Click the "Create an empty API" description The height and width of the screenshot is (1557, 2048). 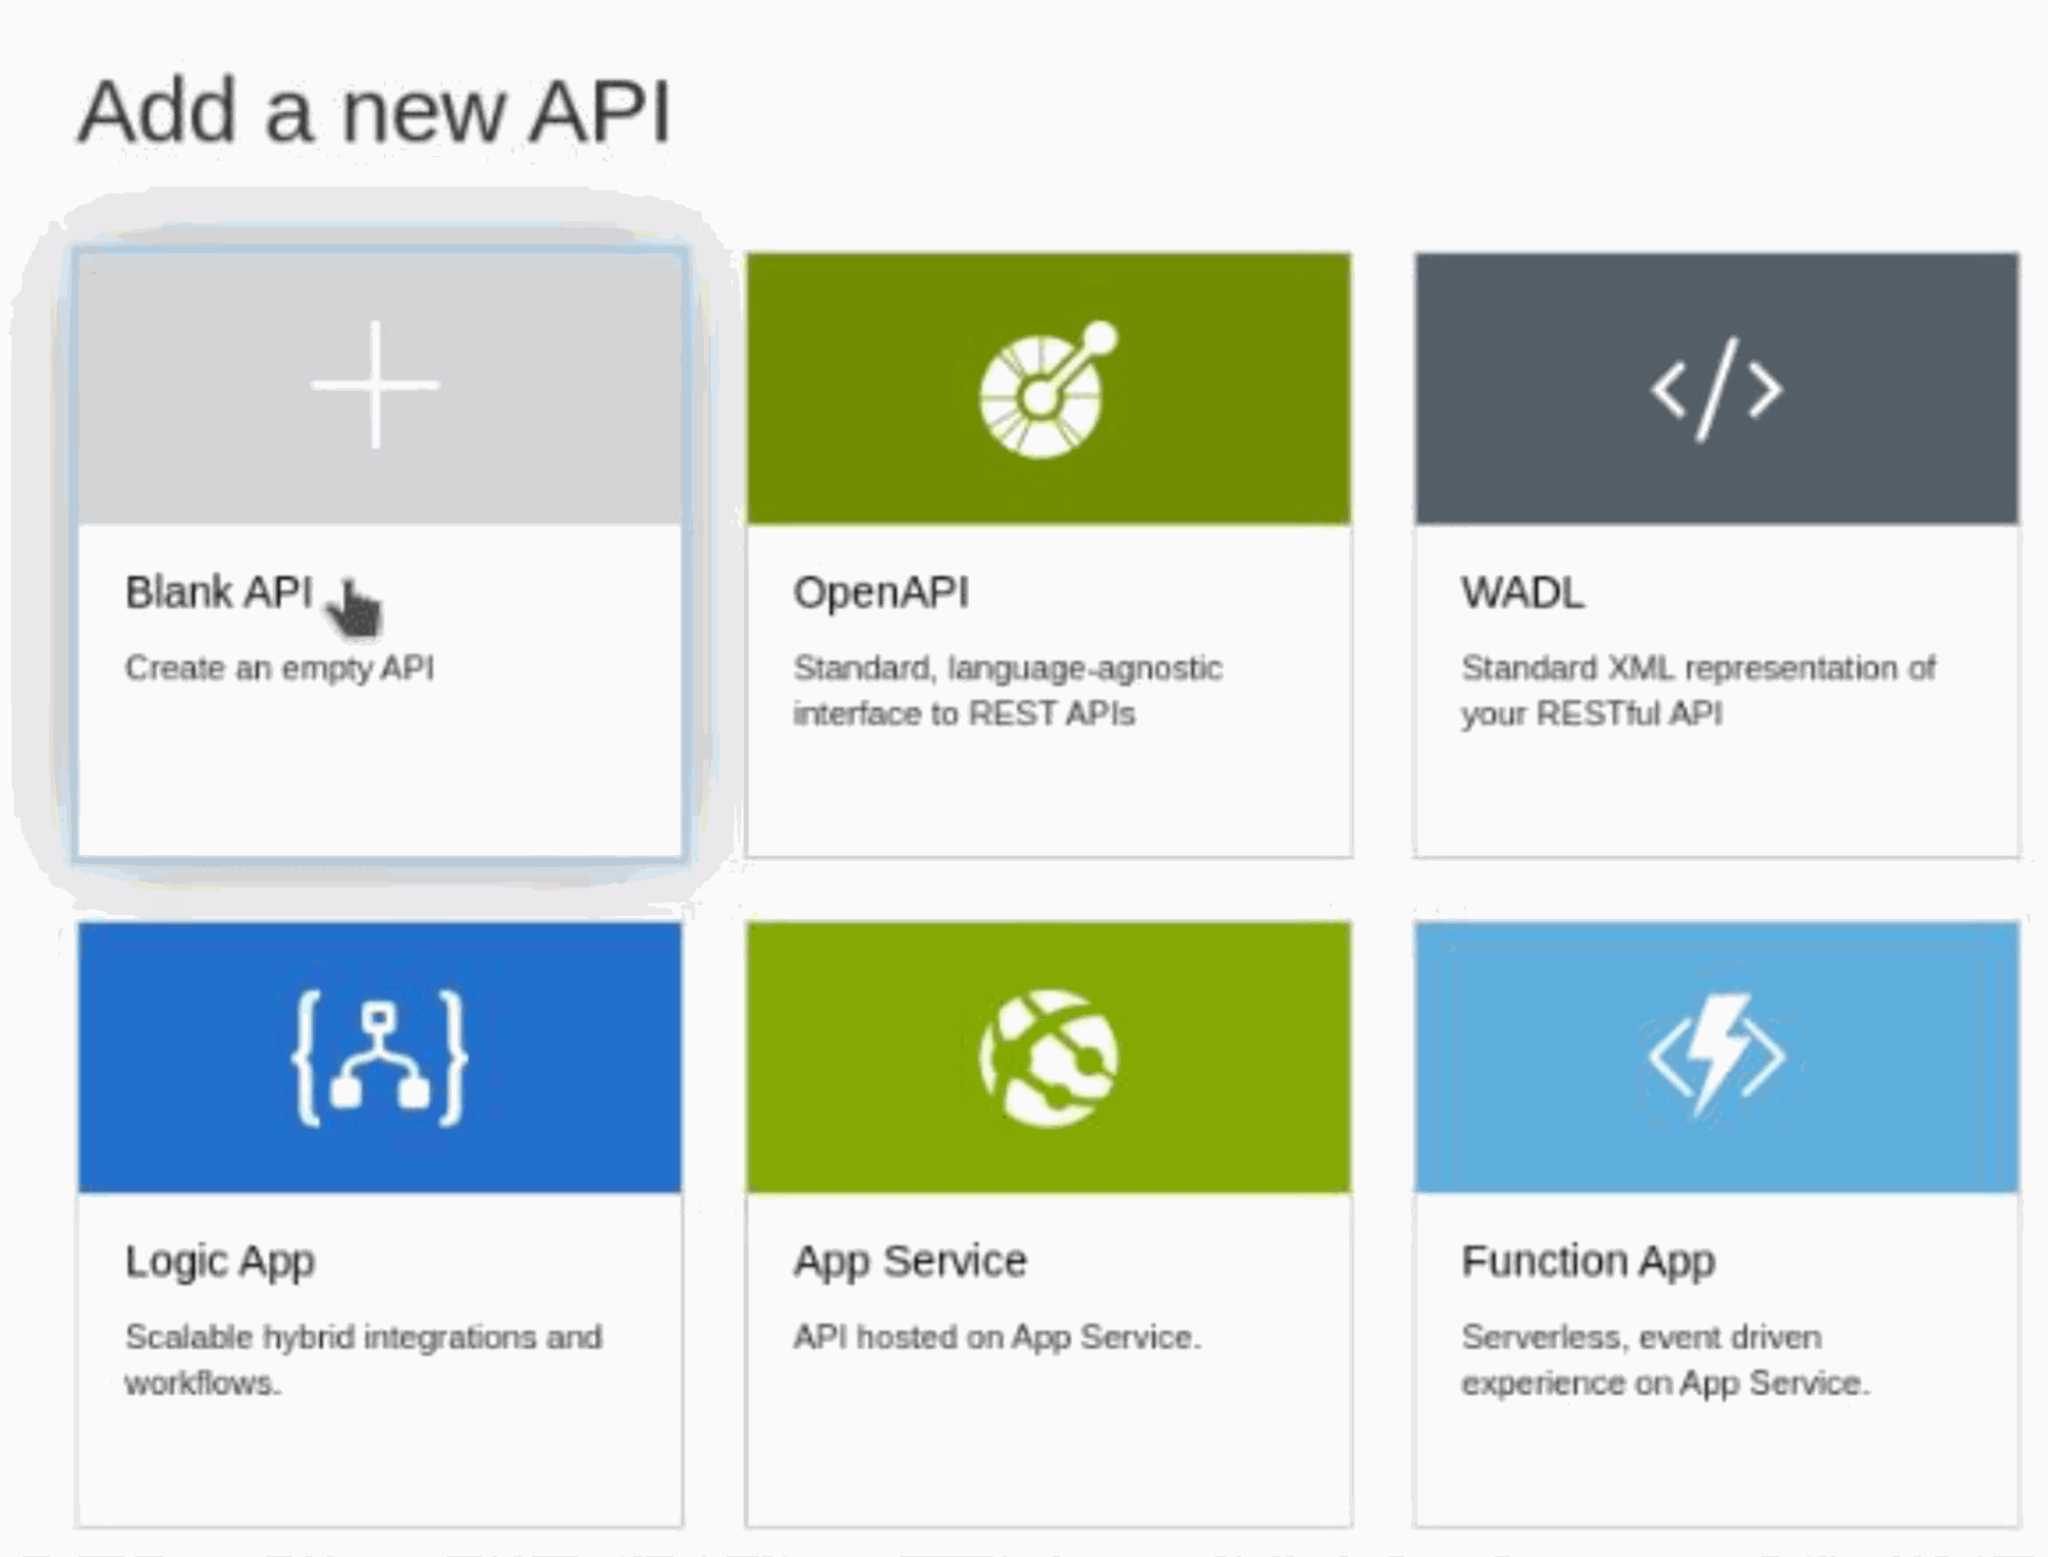(x=280, y=668)
